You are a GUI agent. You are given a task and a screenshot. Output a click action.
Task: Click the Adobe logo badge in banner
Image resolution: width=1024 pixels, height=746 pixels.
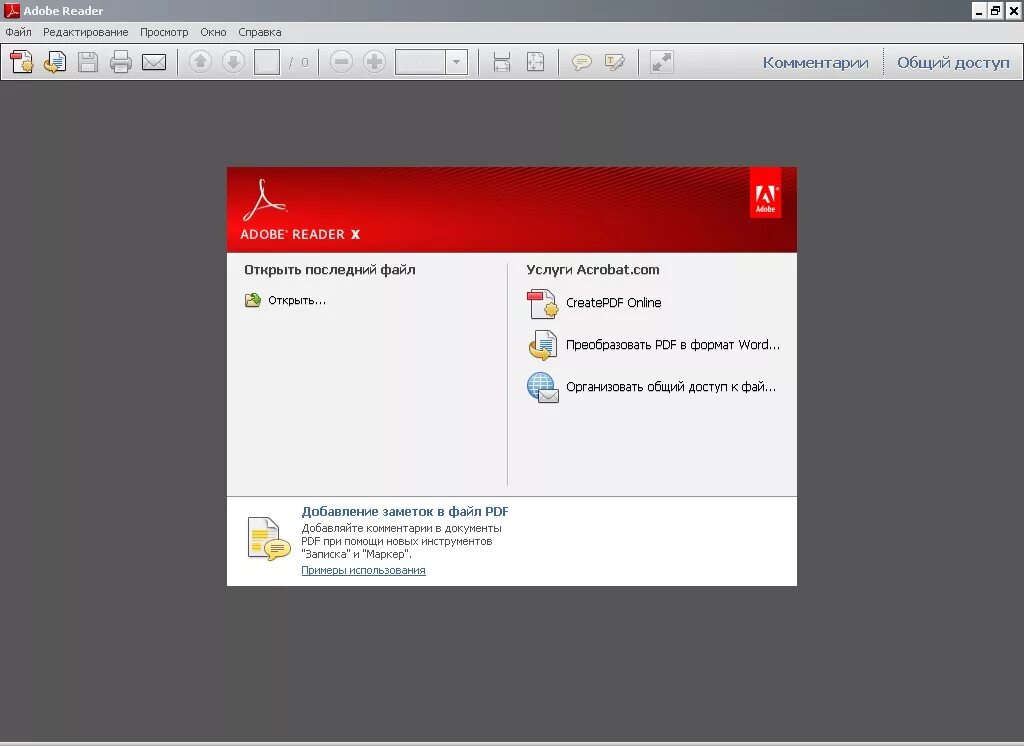tap(765, 193)
